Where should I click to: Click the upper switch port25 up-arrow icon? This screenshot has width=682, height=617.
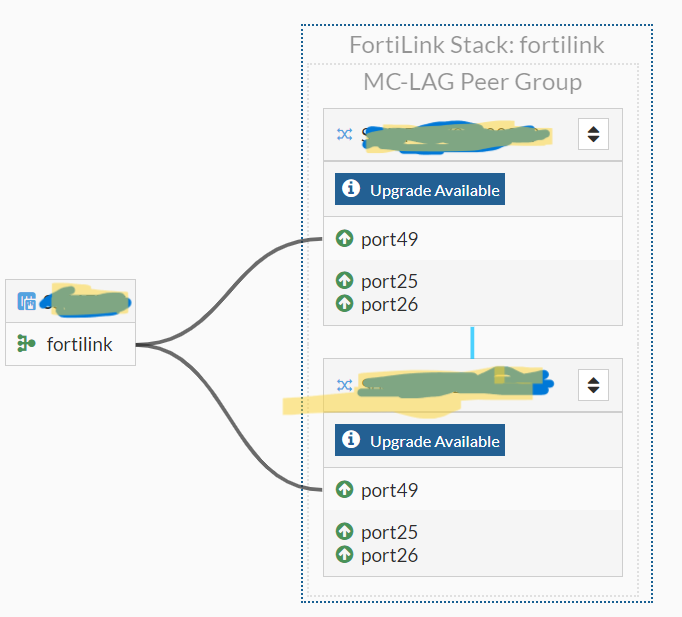(345, 281)
